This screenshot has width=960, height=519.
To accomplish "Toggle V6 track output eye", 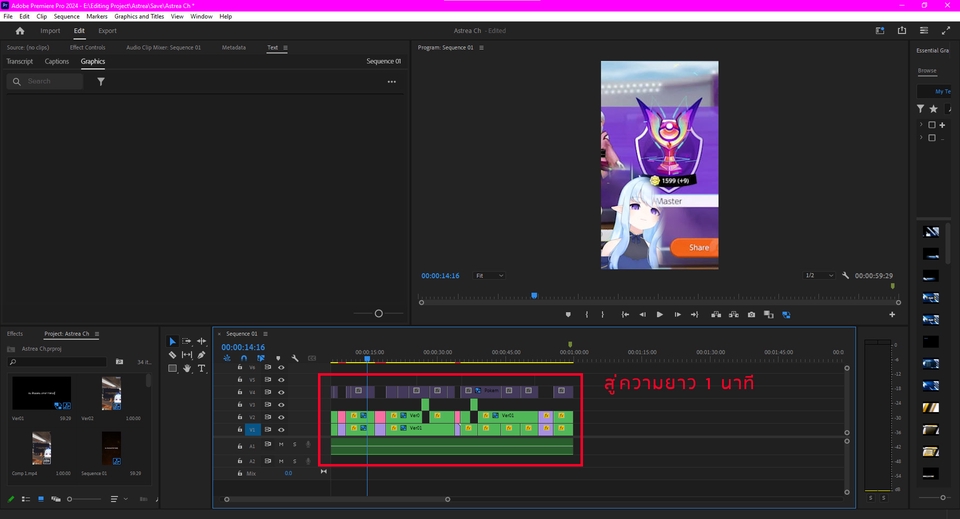I will point(281,367).
